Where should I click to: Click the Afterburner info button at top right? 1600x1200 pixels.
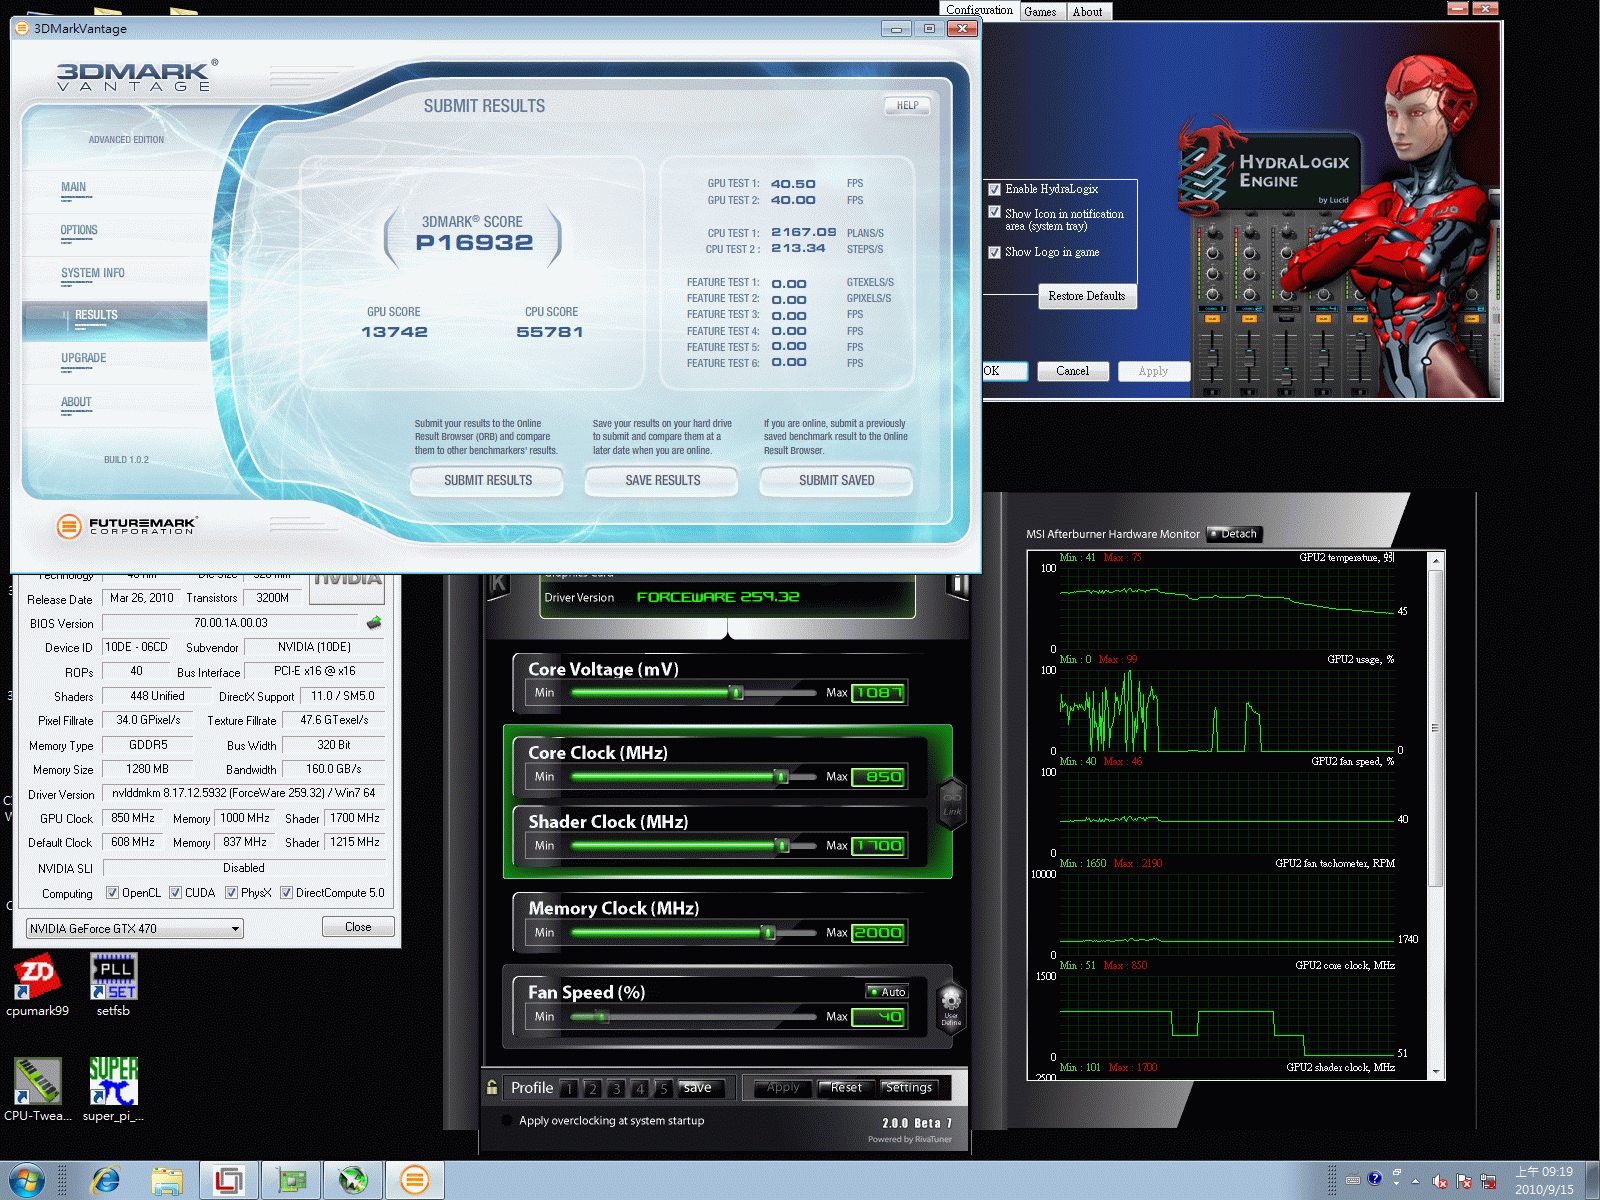[958, 584]
